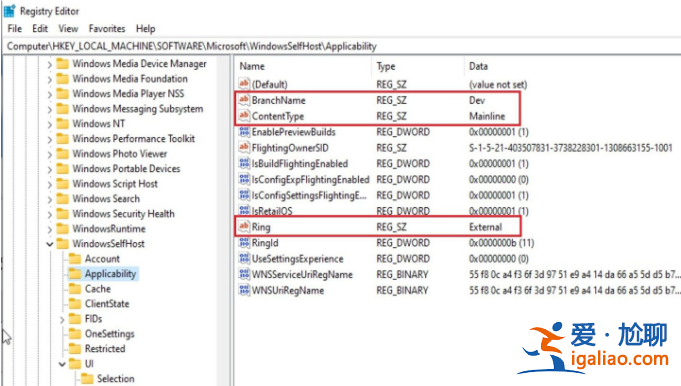Click the Registry Editor title bar icon
681x386 pixels.
(x=9, y=11)
